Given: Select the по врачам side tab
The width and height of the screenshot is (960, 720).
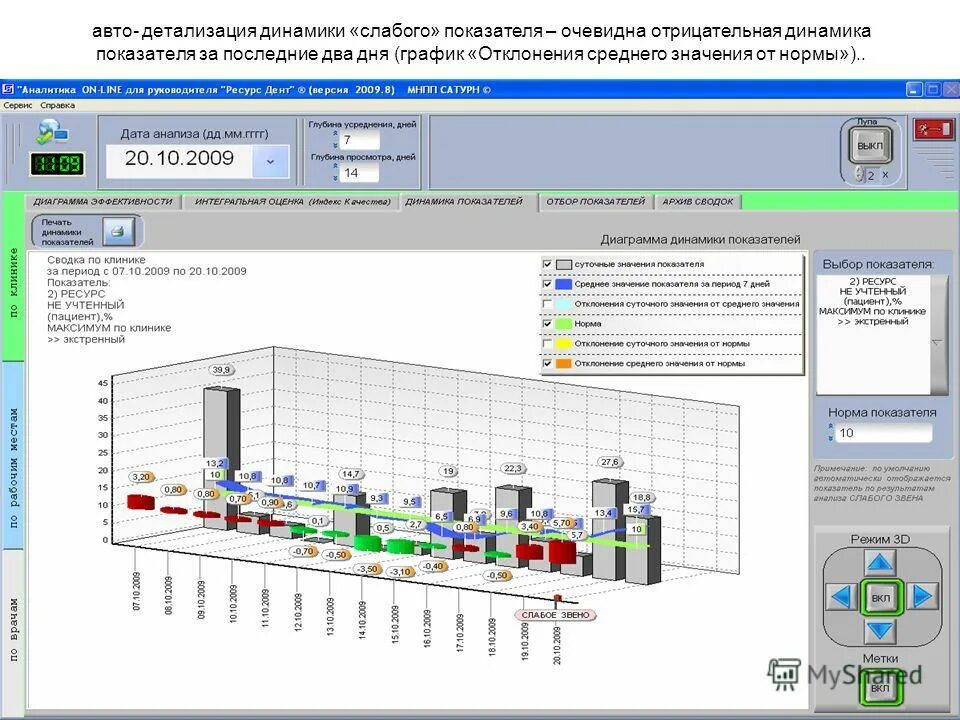Looking at the screenshot, I should [x=13, y=631].
